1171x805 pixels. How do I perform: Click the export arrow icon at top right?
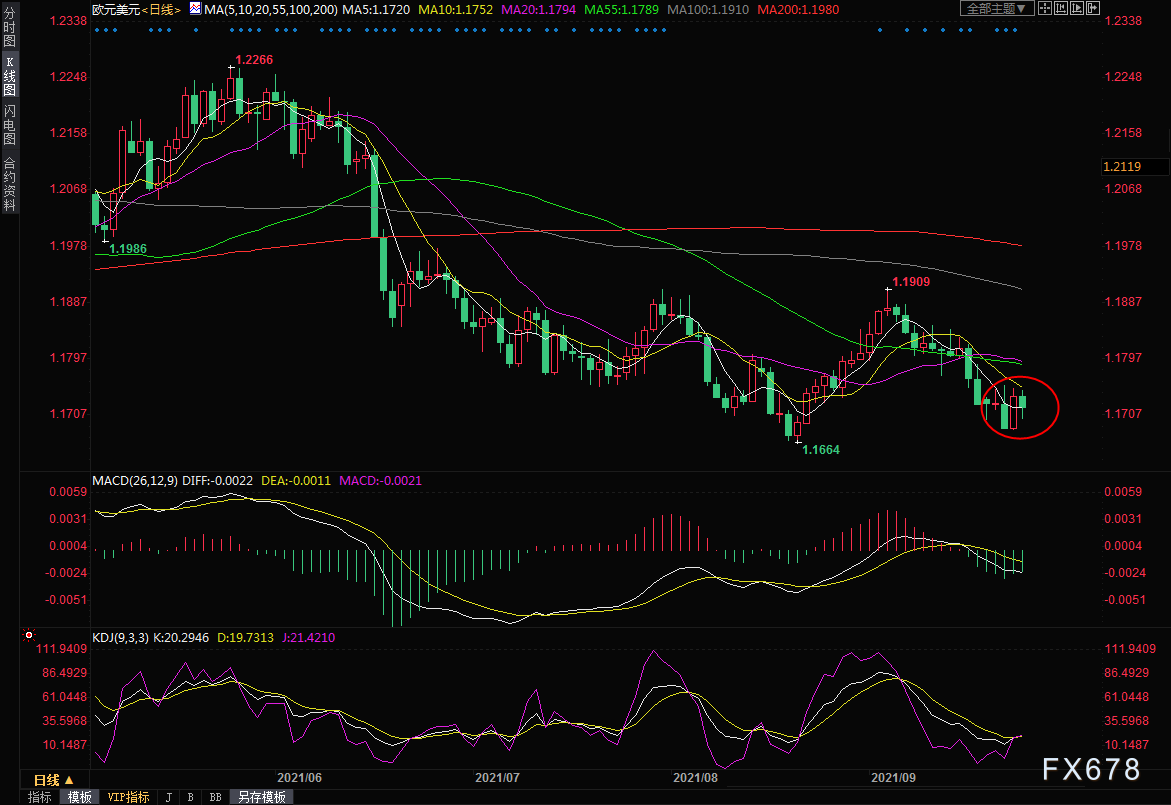(1093, 8)
